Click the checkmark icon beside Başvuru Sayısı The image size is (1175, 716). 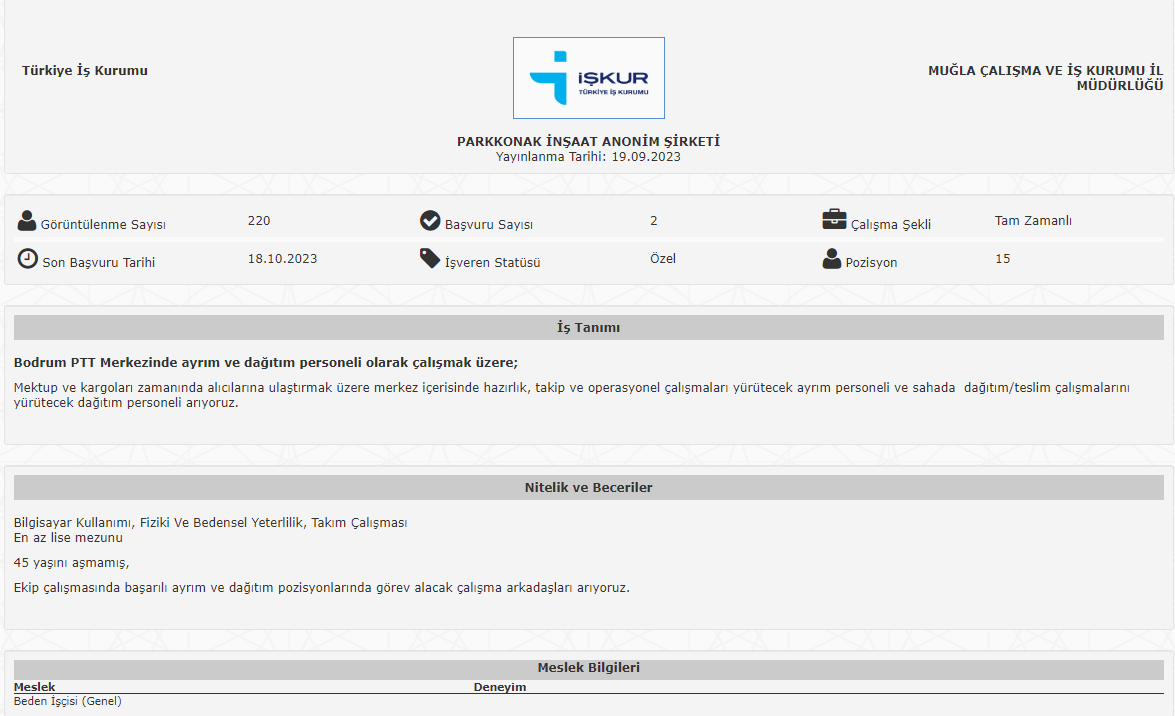pos(430,221)
